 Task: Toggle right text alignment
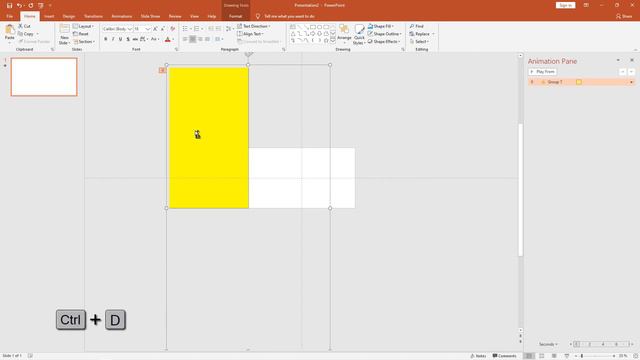point(200,39)
